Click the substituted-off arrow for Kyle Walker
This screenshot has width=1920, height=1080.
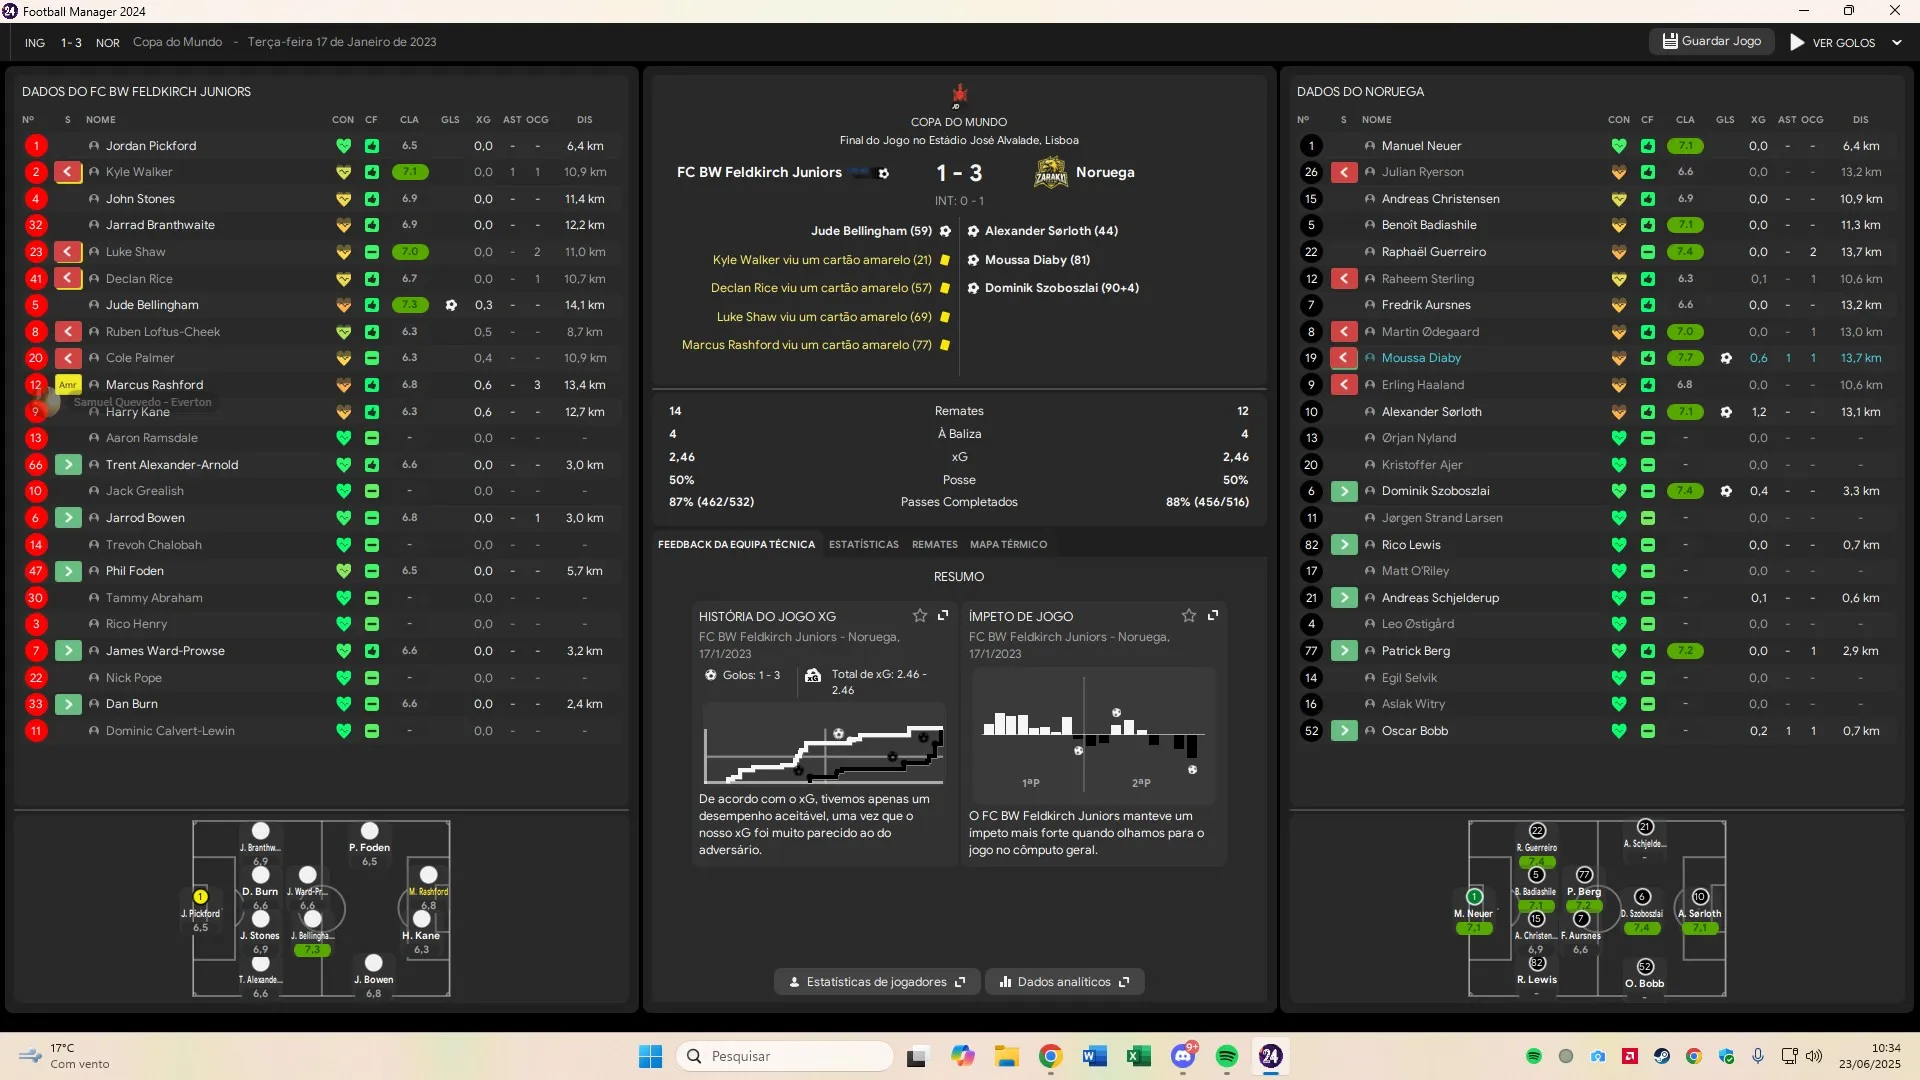point(68,172)
